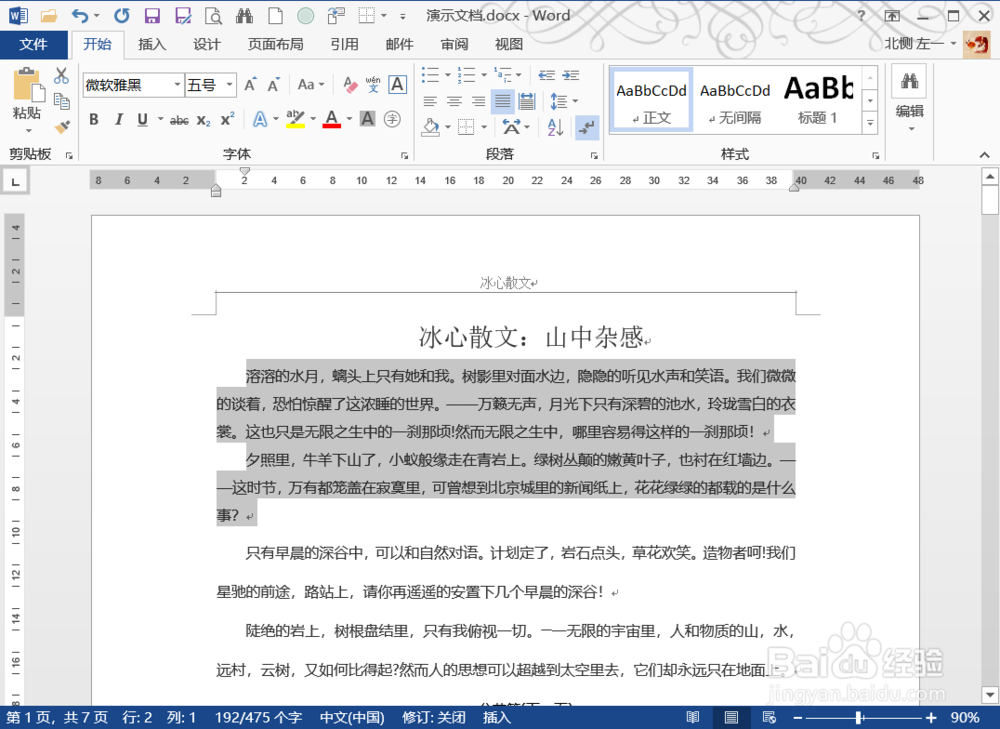Open line spacing dropdown

(564, 101)
